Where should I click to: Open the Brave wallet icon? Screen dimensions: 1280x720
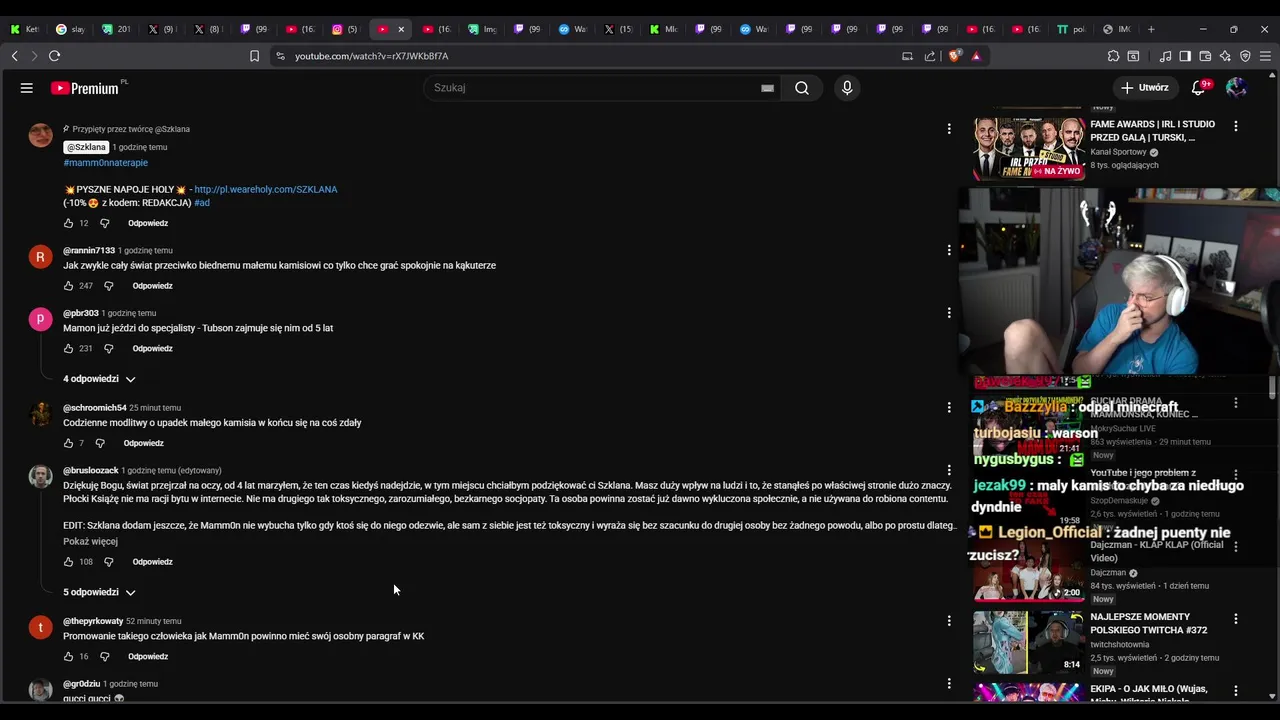(x=1205, y=56)
